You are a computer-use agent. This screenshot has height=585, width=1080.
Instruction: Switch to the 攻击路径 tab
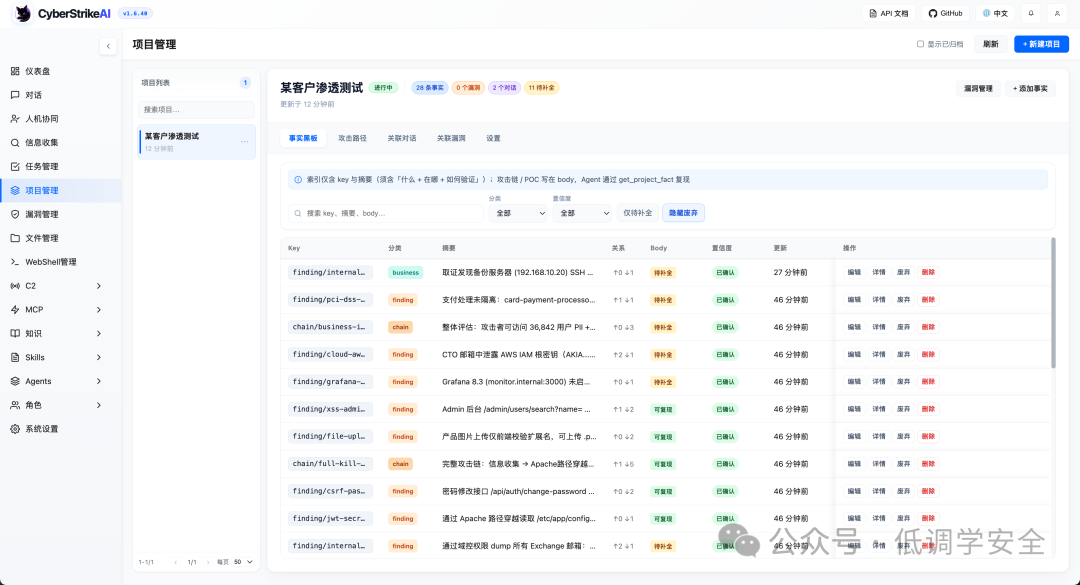pyautogui.click(x=352, y=138)
